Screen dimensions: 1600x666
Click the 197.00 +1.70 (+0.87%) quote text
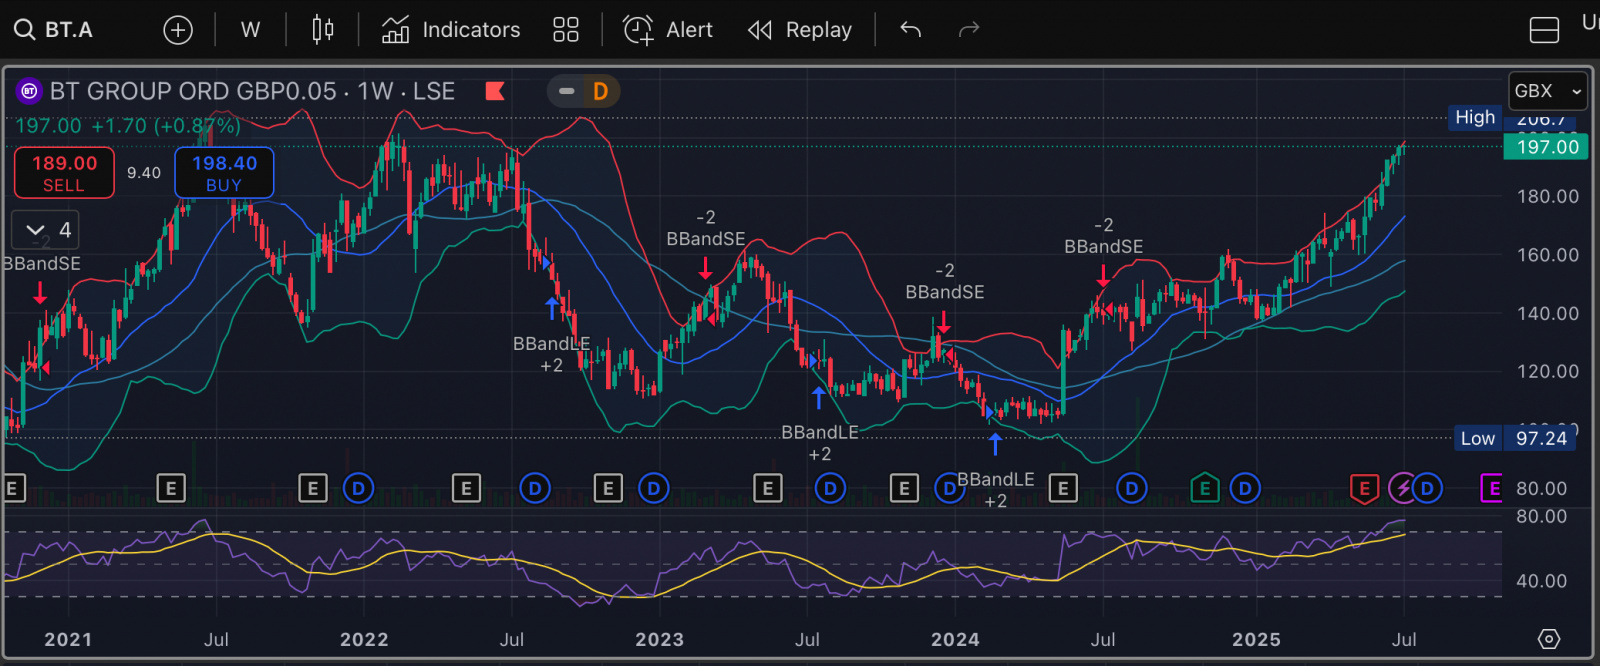tap(128, 126)
